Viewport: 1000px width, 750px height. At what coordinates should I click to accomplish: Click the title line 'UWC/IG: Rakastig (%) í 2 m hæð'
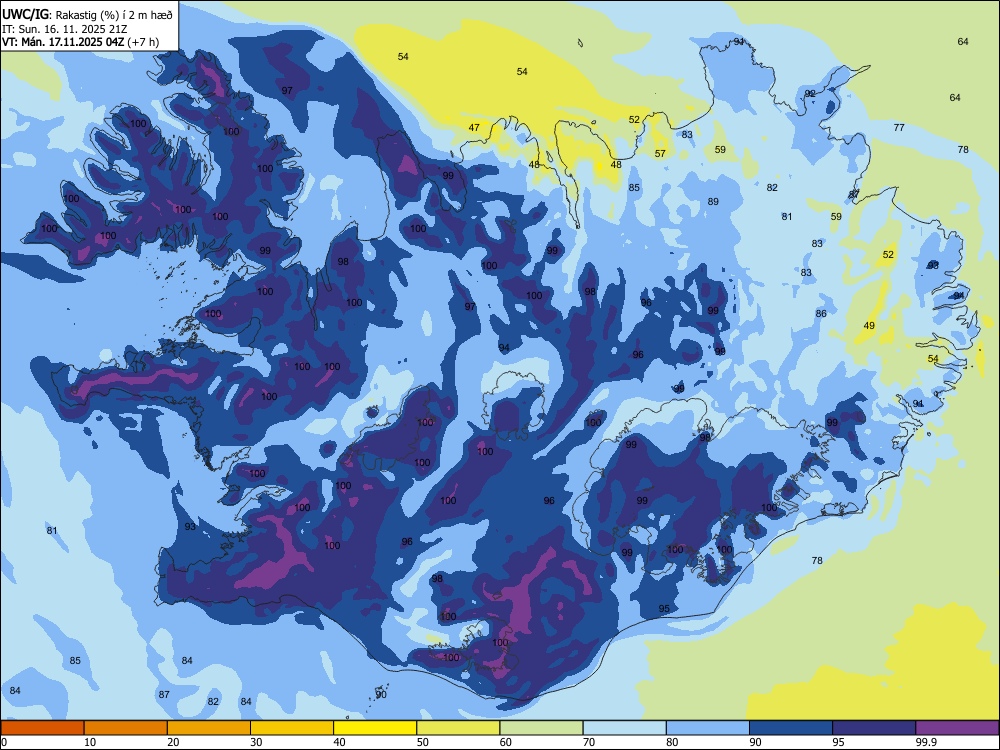87,15
